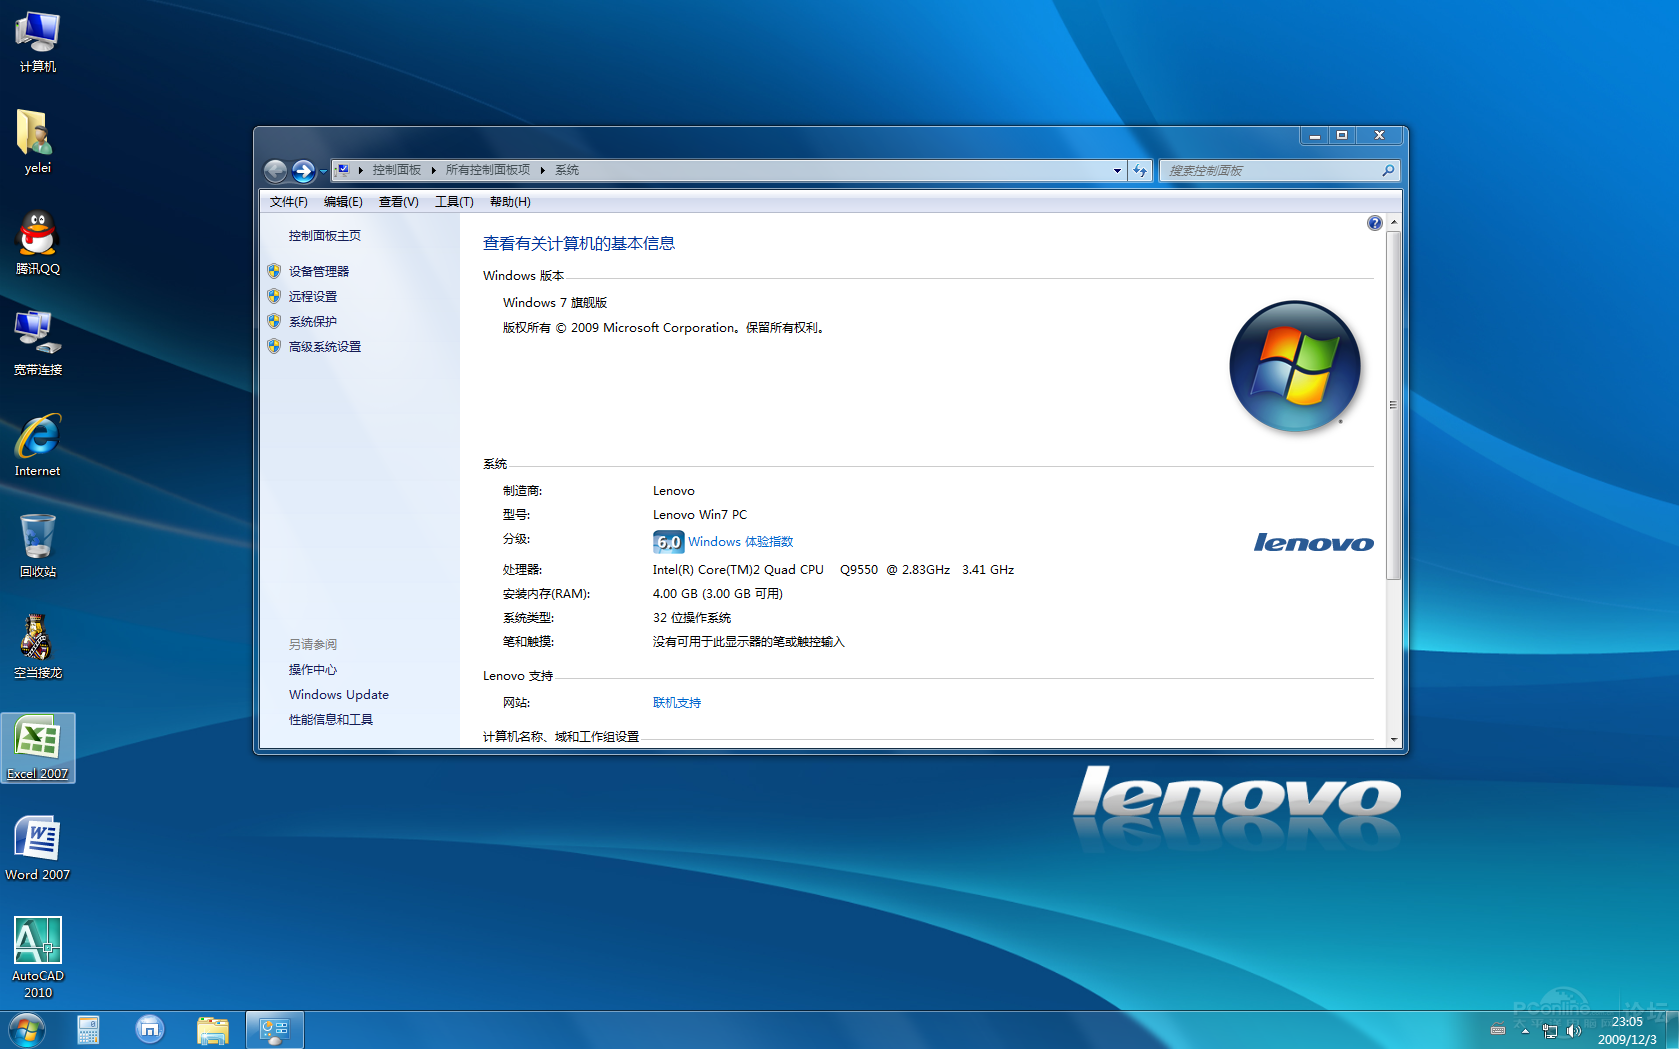Click the text "32 位操作系统"
This screenshot has height=1049, width=1679.
point(692,618)
